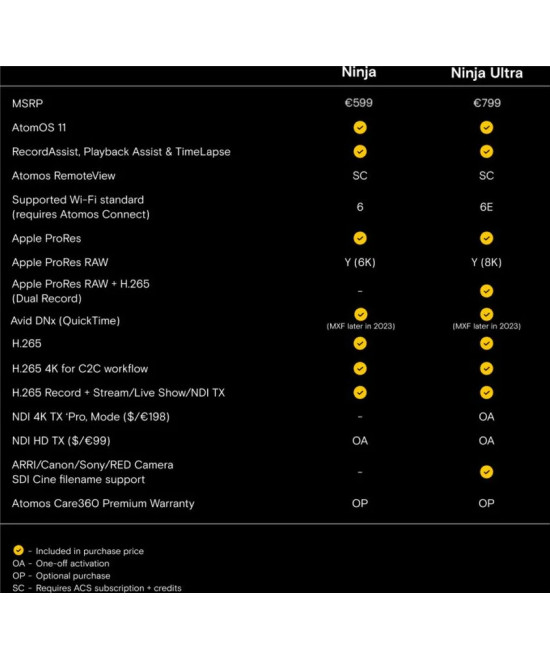
Task: Click the Y (8K) ProRes RAW value
Action: [x=486, y=263]
